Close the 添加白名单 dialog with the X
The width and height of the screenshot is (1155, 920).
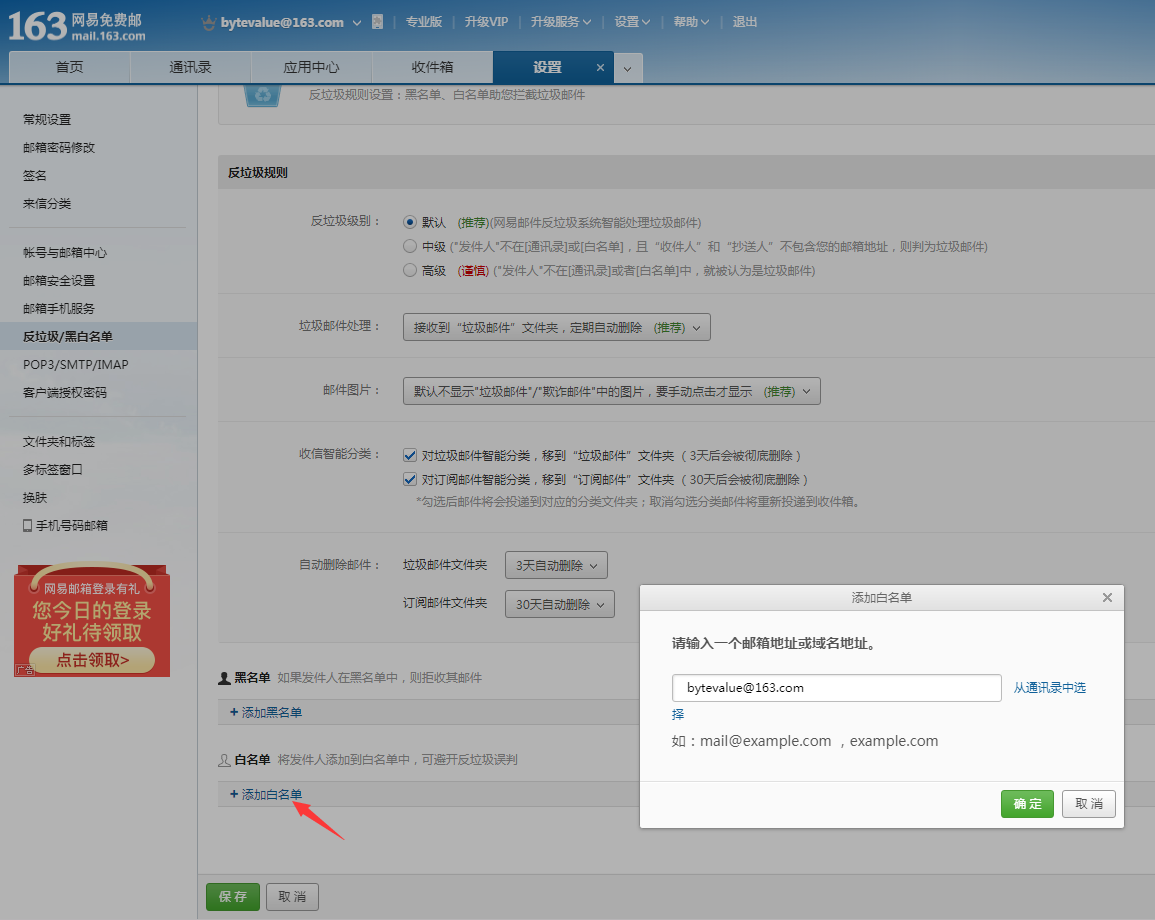[1107, 597]
